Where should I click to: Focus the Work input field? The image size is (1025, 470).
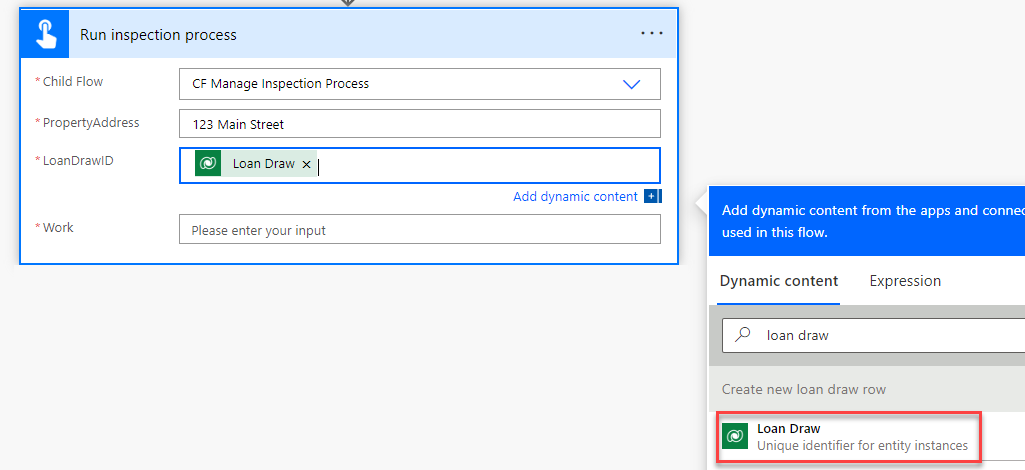click(x=419, y=230)
